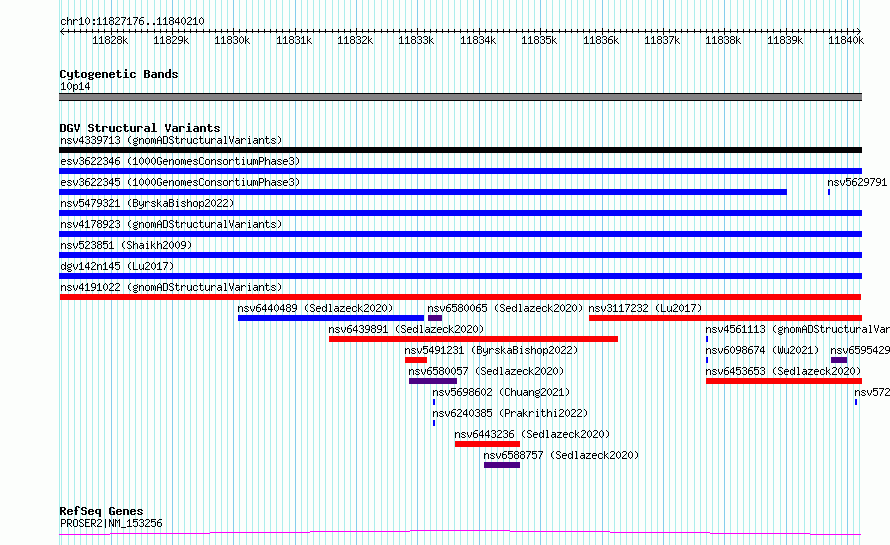Open the nsv4191022 gnomAD label
This screenshot has height=545, width=890.
[171, 287]
